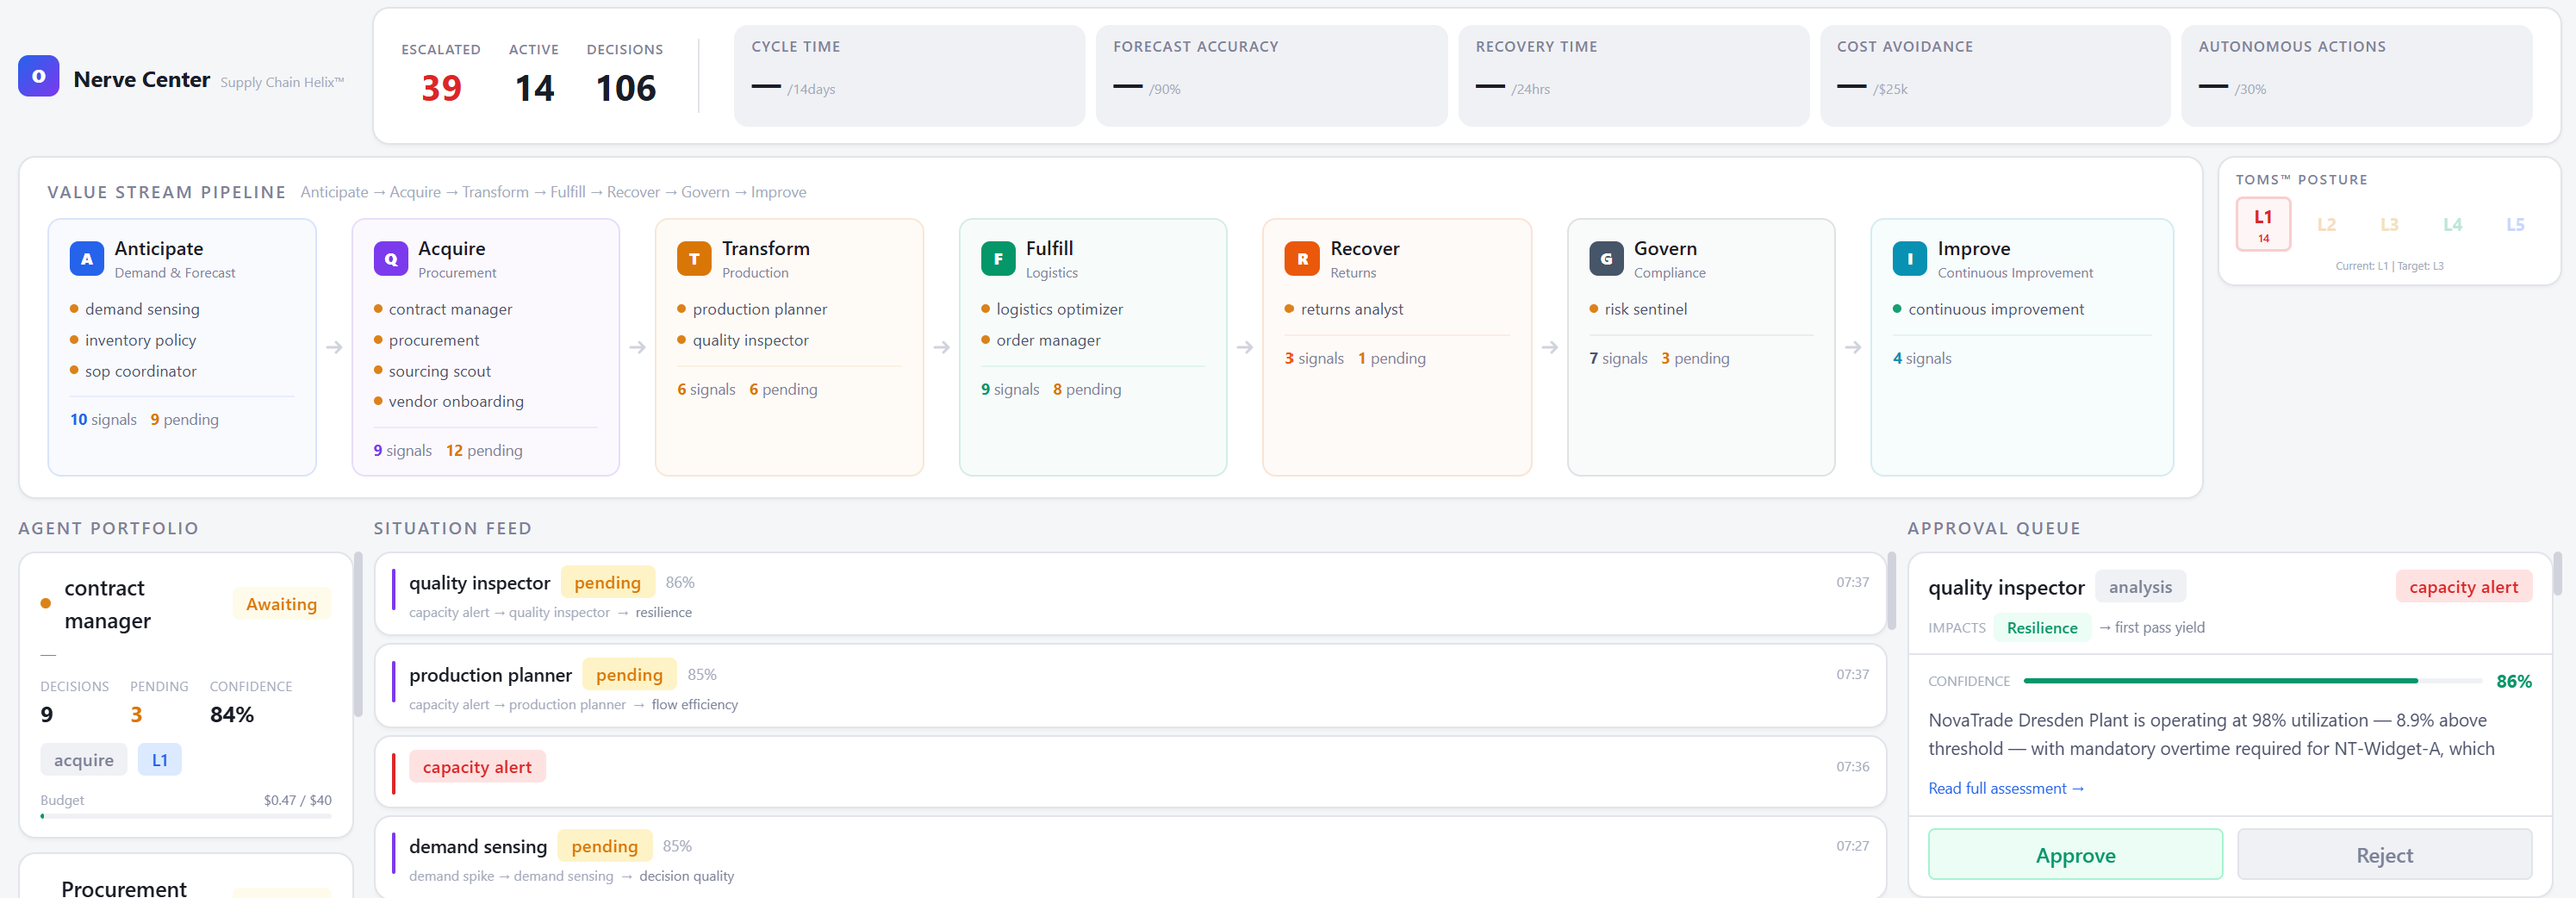2576x898 pixels.
Task: Open the Govern compliance icon
Action: 1605,259
